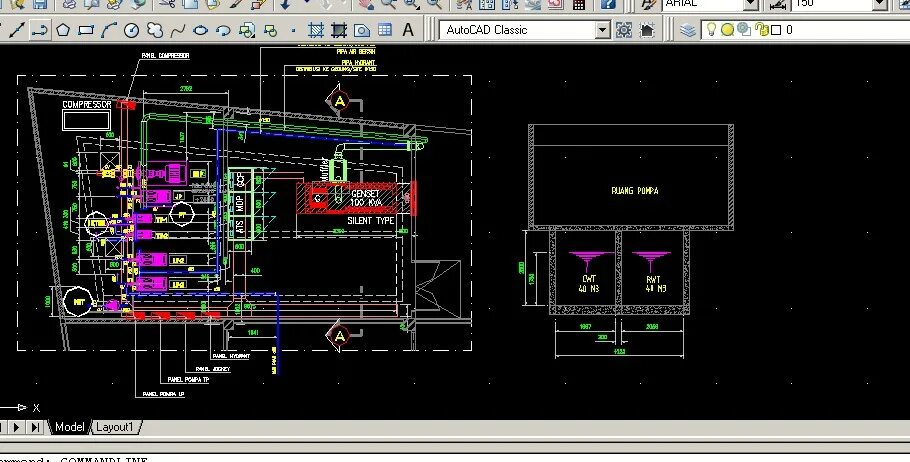This screenshot has height=462, width=910.
Task: Select the Revision Cloud tool
Action: 154,30
